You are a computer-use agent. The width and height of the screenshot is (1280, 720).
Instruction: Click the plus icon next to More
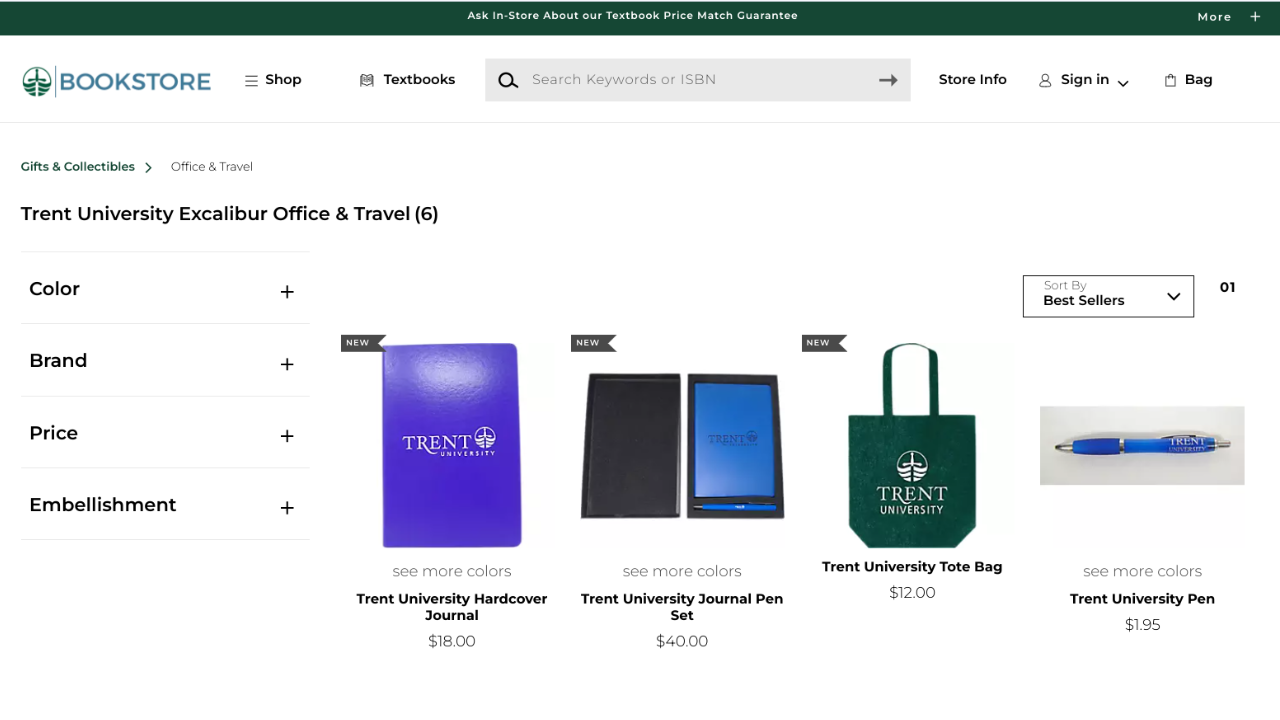pos(1256,16)
